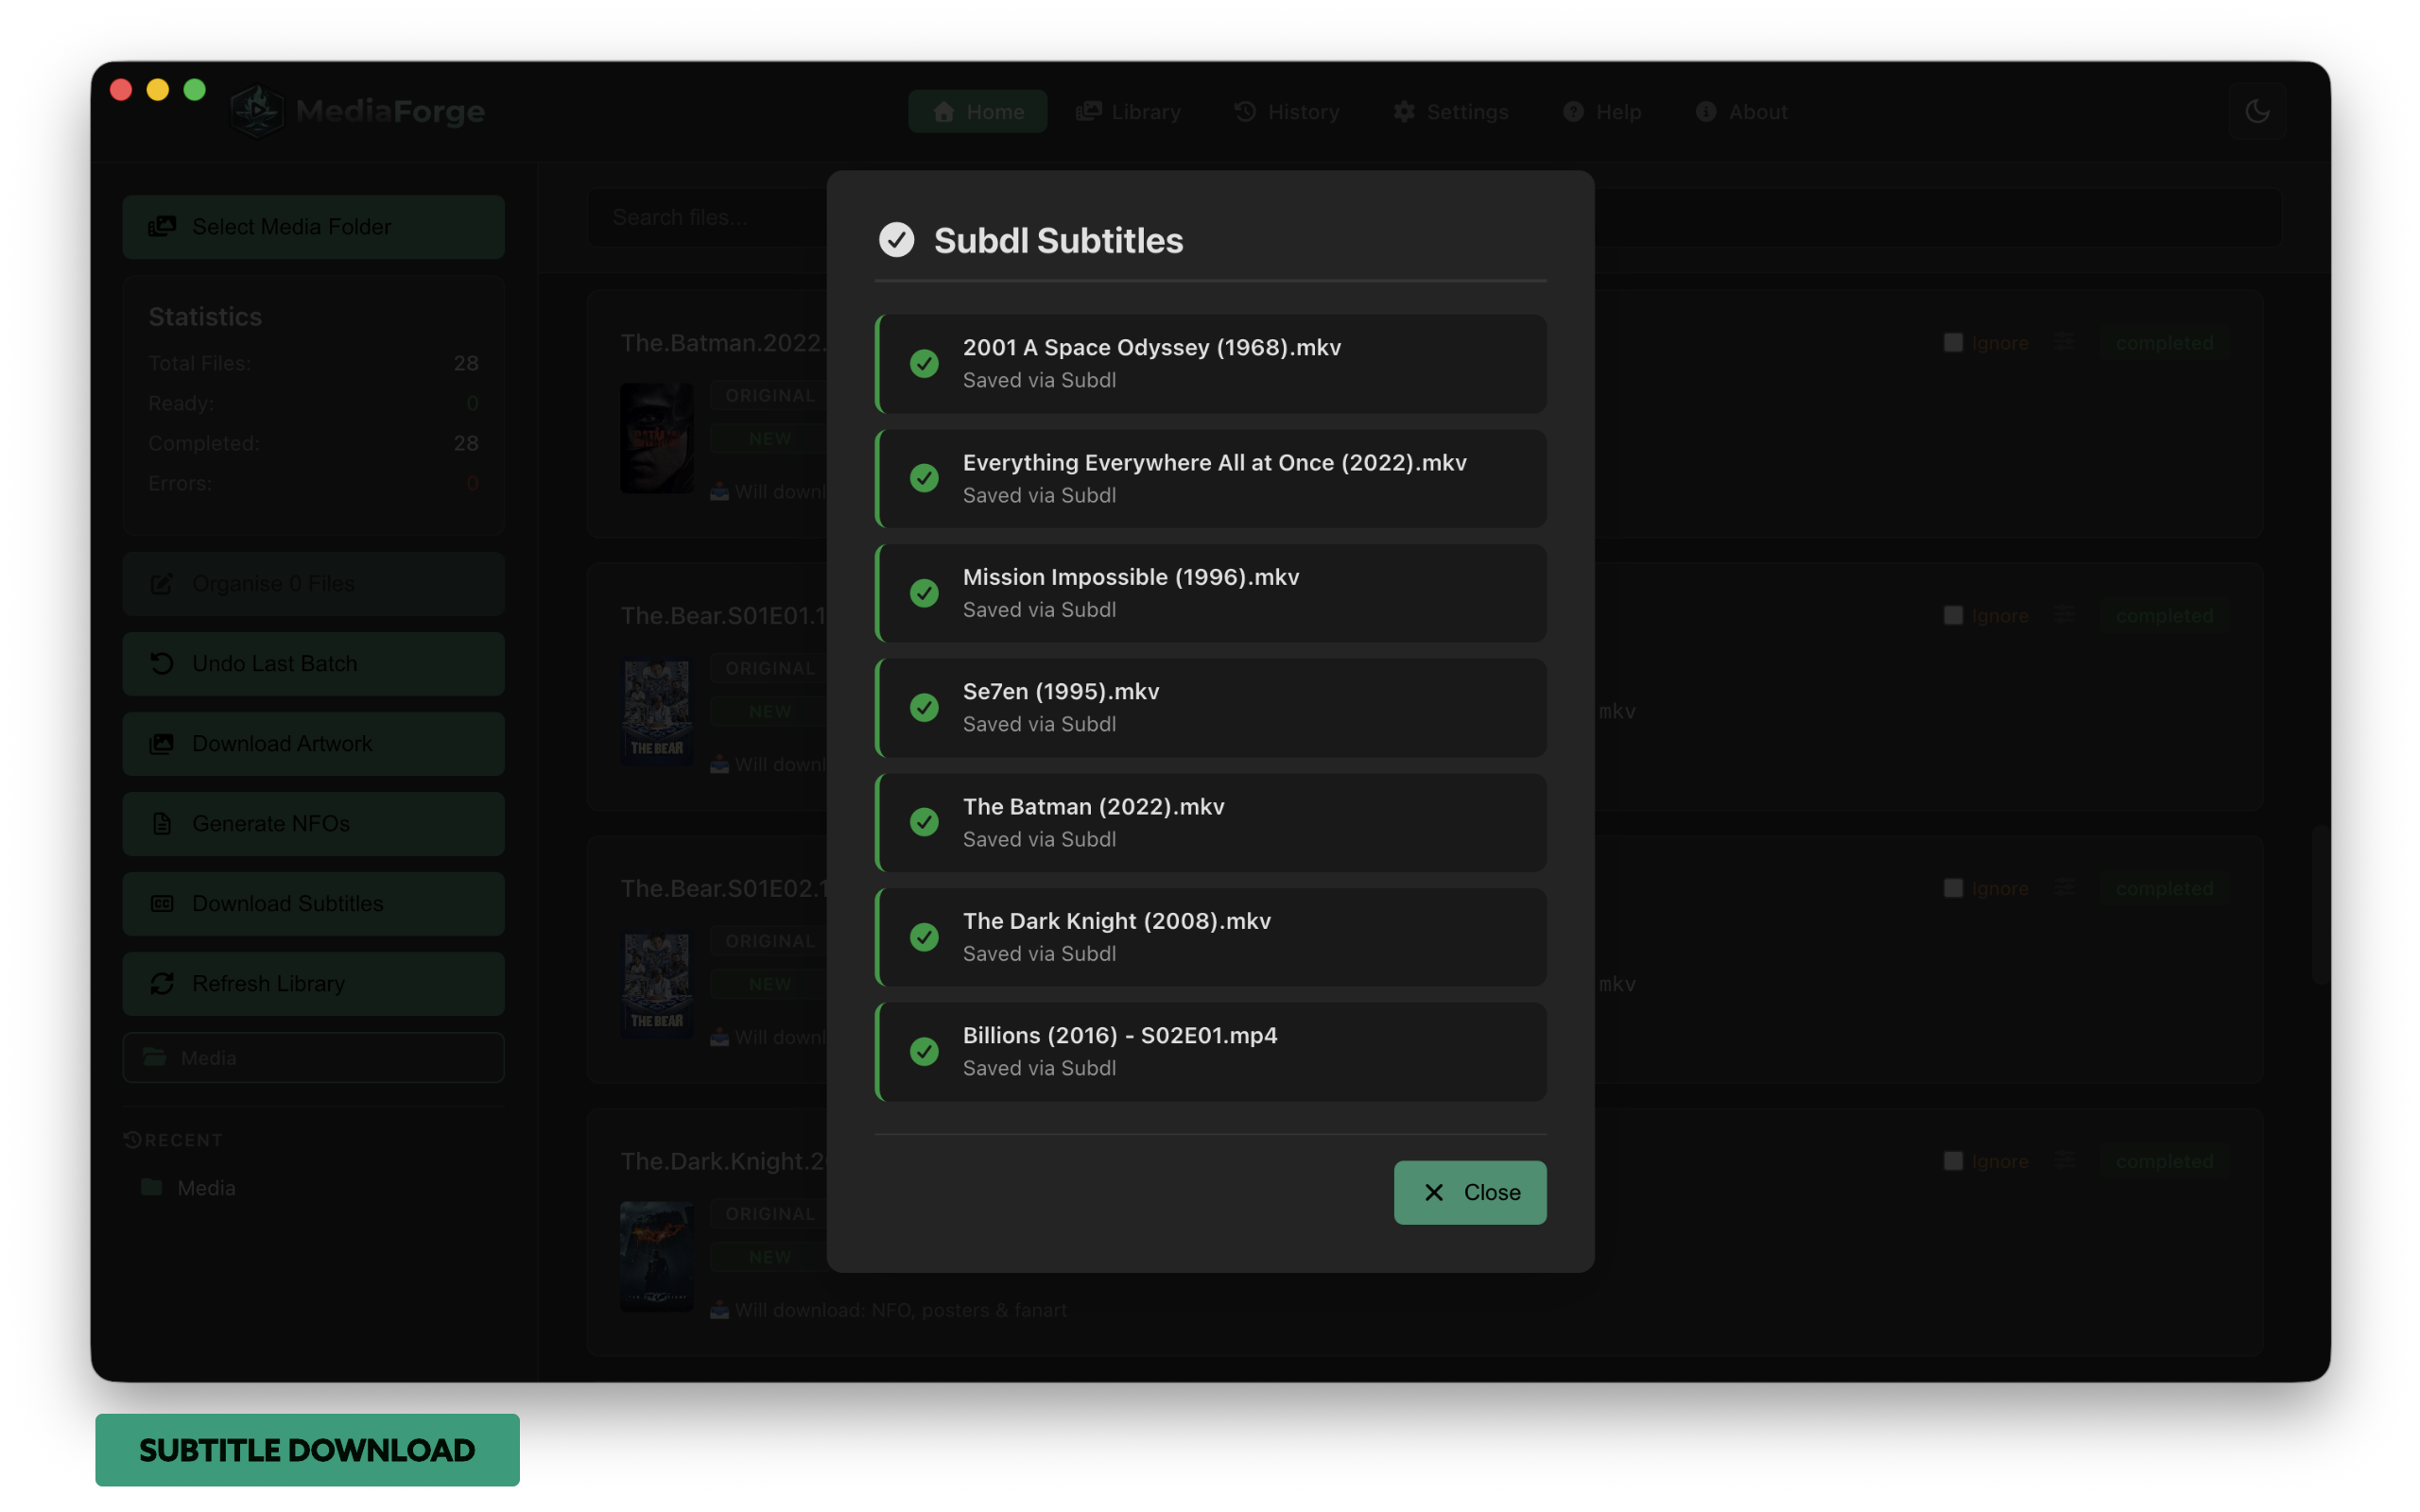
Task: Open the History tab
Action: (1286, 111)
